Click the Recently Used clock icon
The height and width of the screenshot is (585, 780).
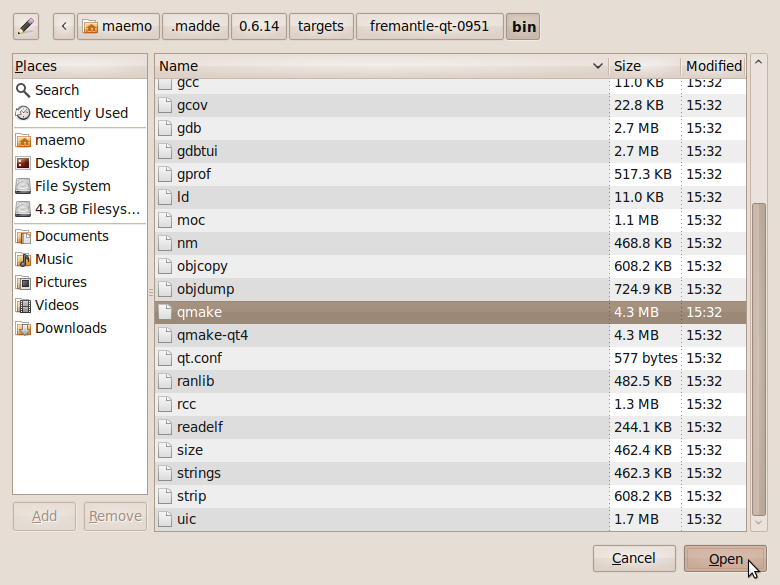(23, 113)
